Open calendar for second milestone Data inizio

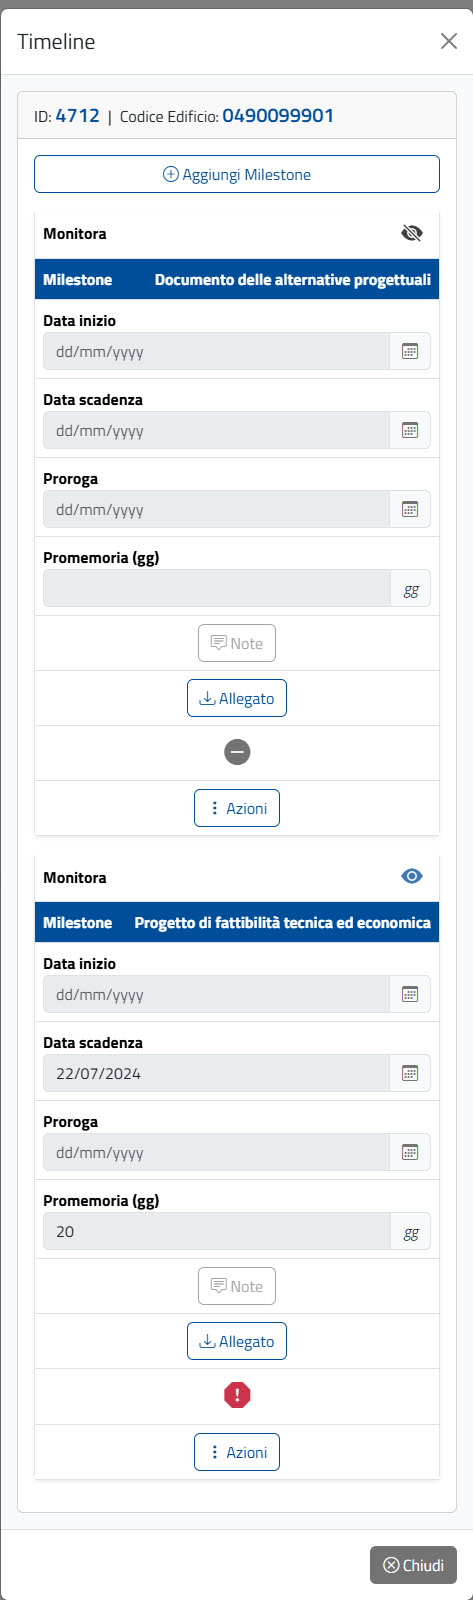[410, 994]
